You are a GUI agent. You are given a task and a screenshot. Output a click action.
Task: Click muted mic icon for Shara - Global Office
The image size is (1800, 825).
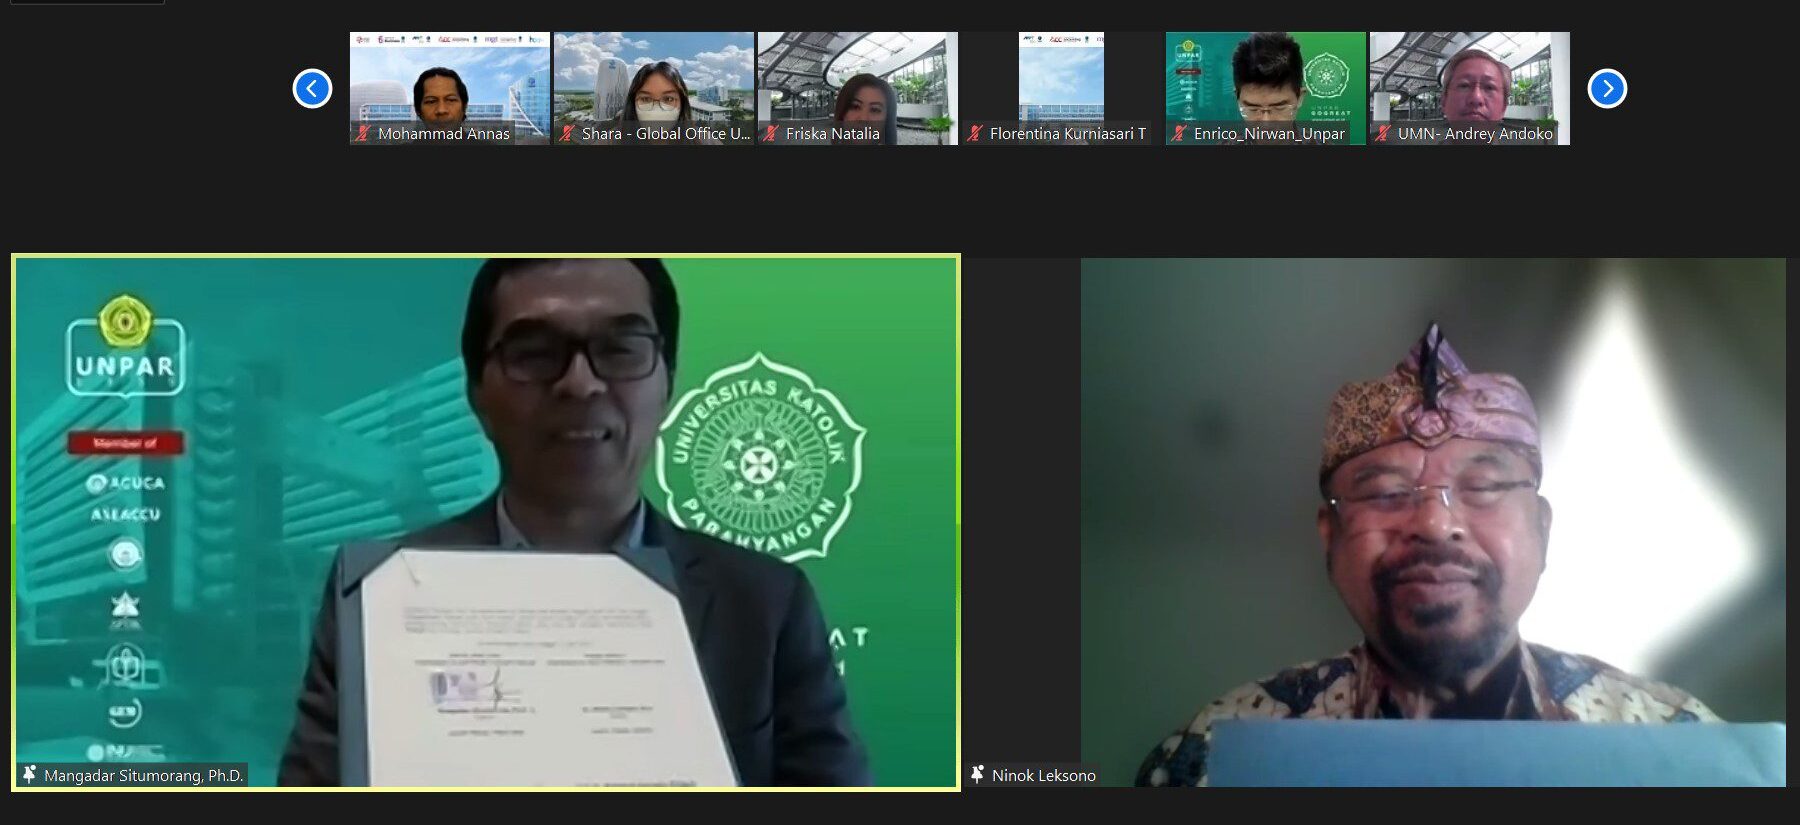pos(567,133)
